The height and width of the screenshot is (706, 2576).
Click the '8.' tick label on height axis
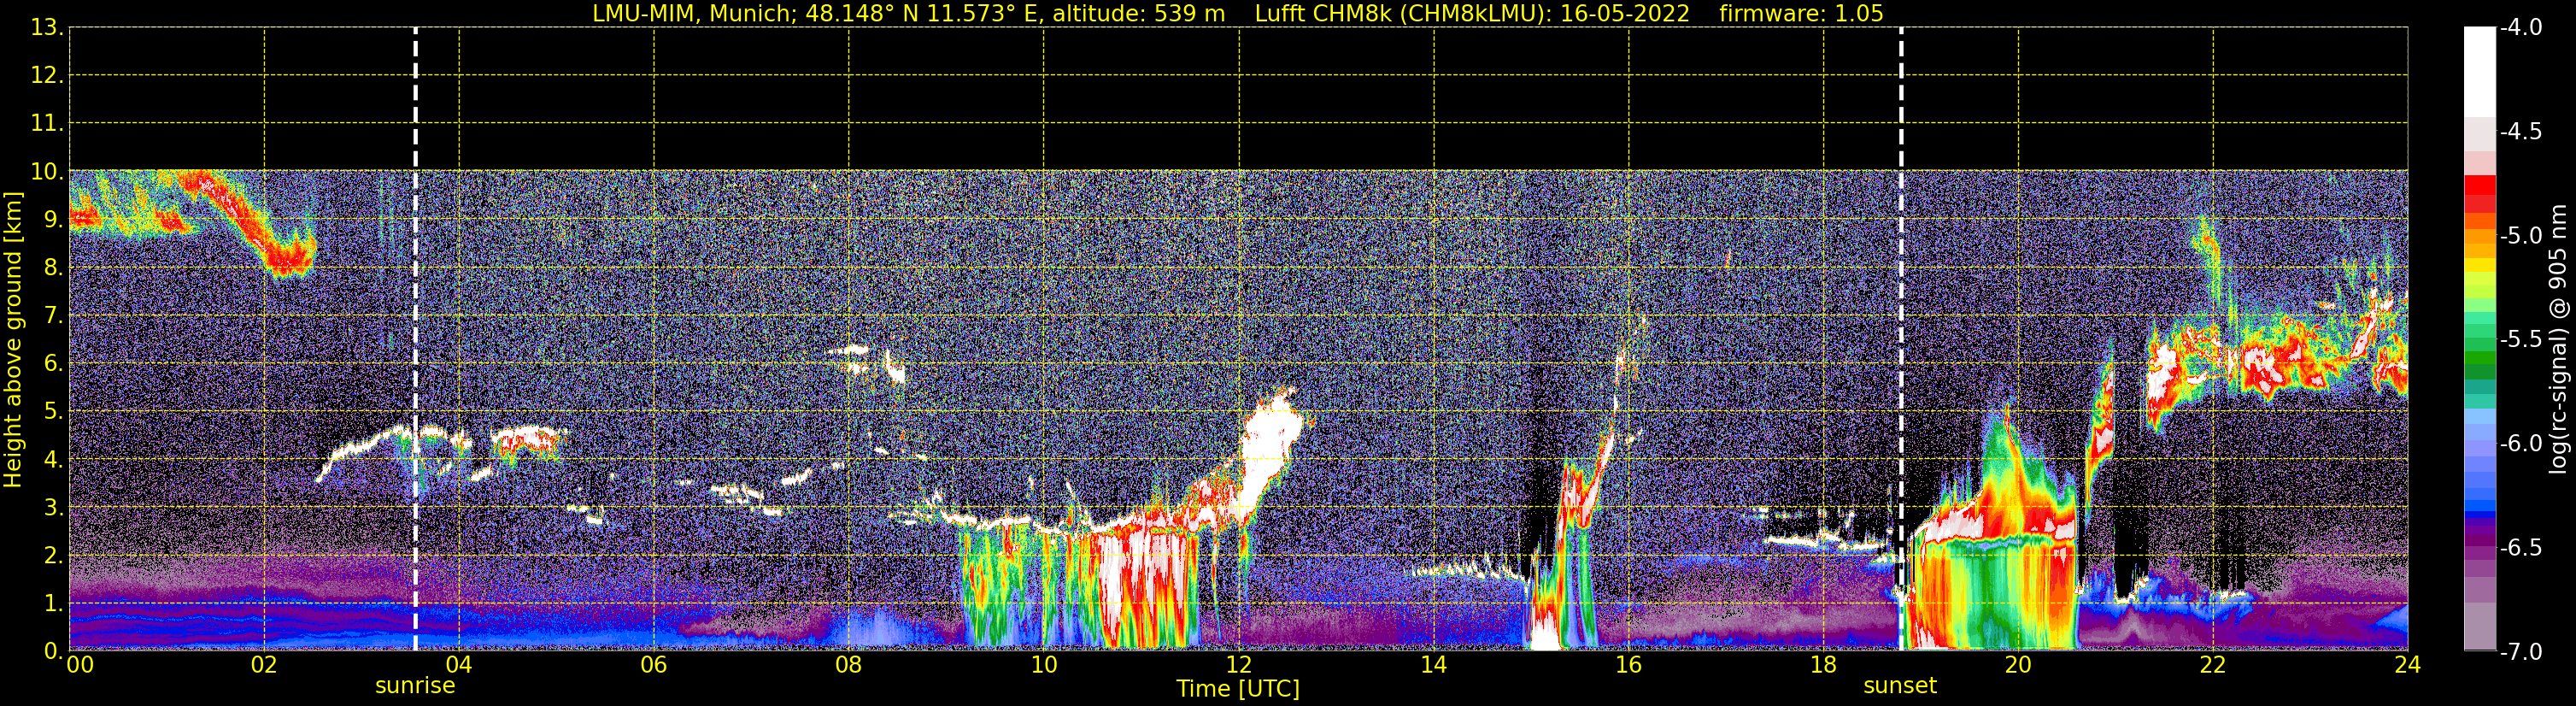54,267
